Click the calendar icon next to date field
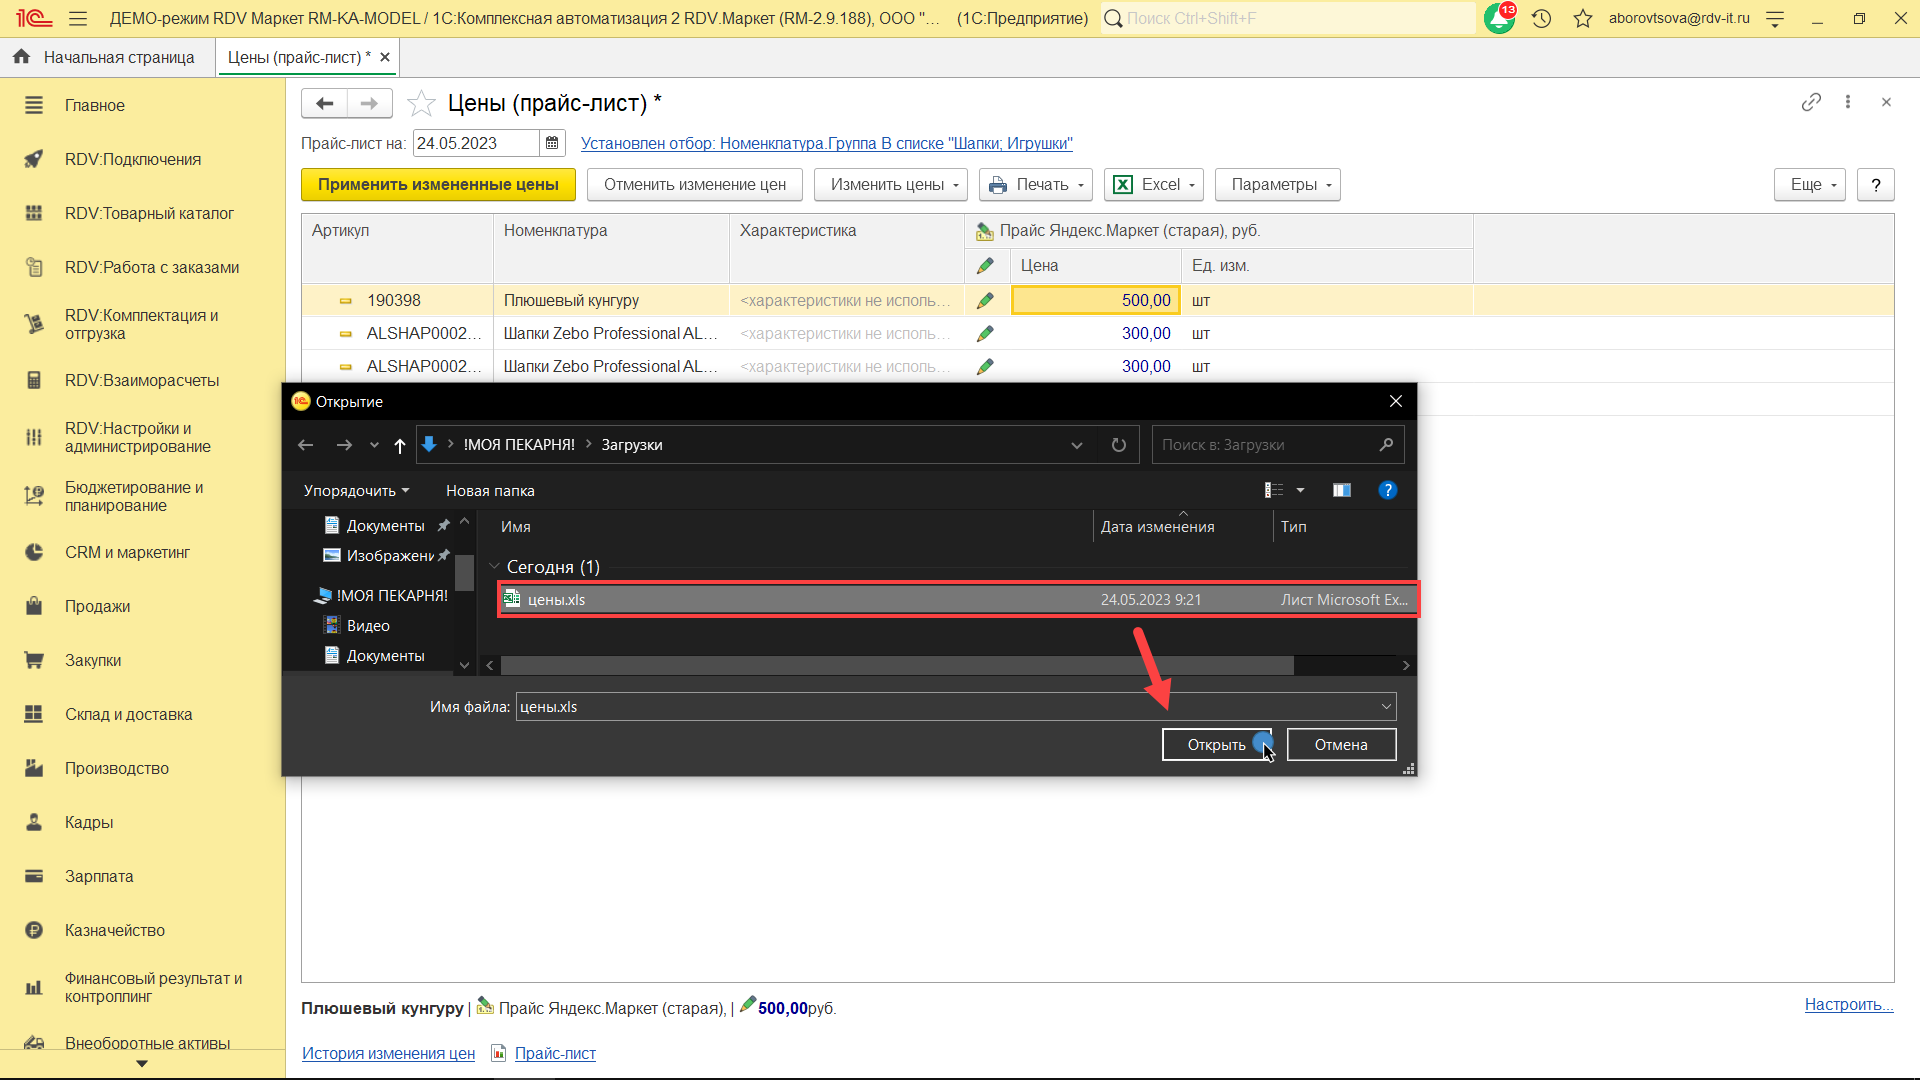The image size is (1920, 1080). (552, 144)
